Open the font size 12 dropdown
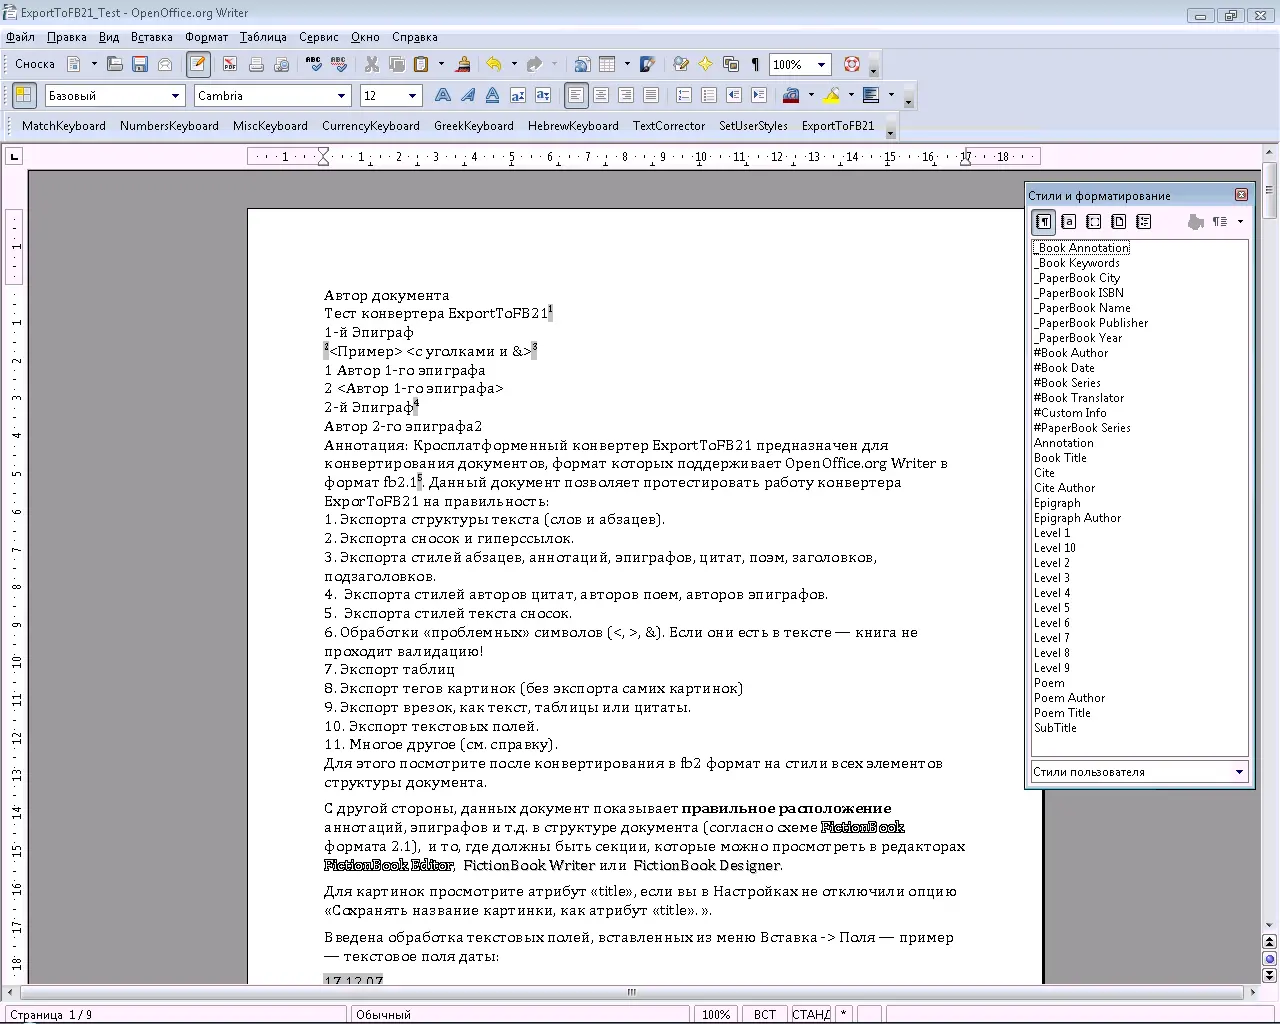 (x=413, y=95)
